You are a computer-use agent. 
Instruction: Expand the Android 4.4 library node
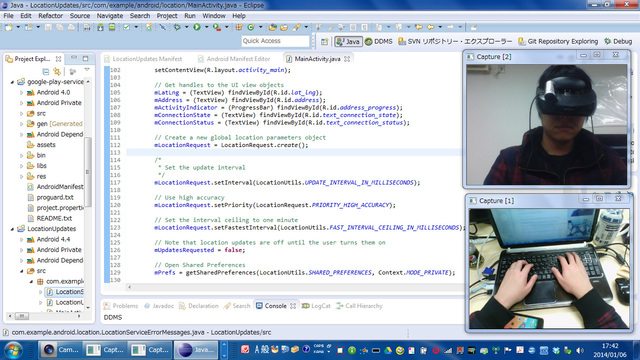coord(21,240)
